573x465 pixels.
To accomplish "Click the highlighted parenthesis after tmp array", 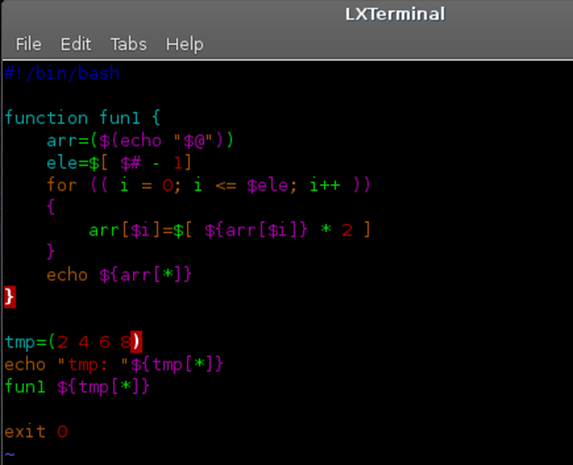I will point(136,342).
